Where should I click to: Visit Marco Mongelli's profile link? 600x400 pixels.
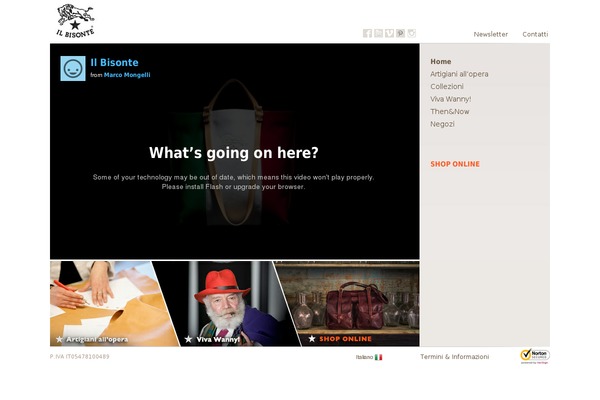click(127, 75)
